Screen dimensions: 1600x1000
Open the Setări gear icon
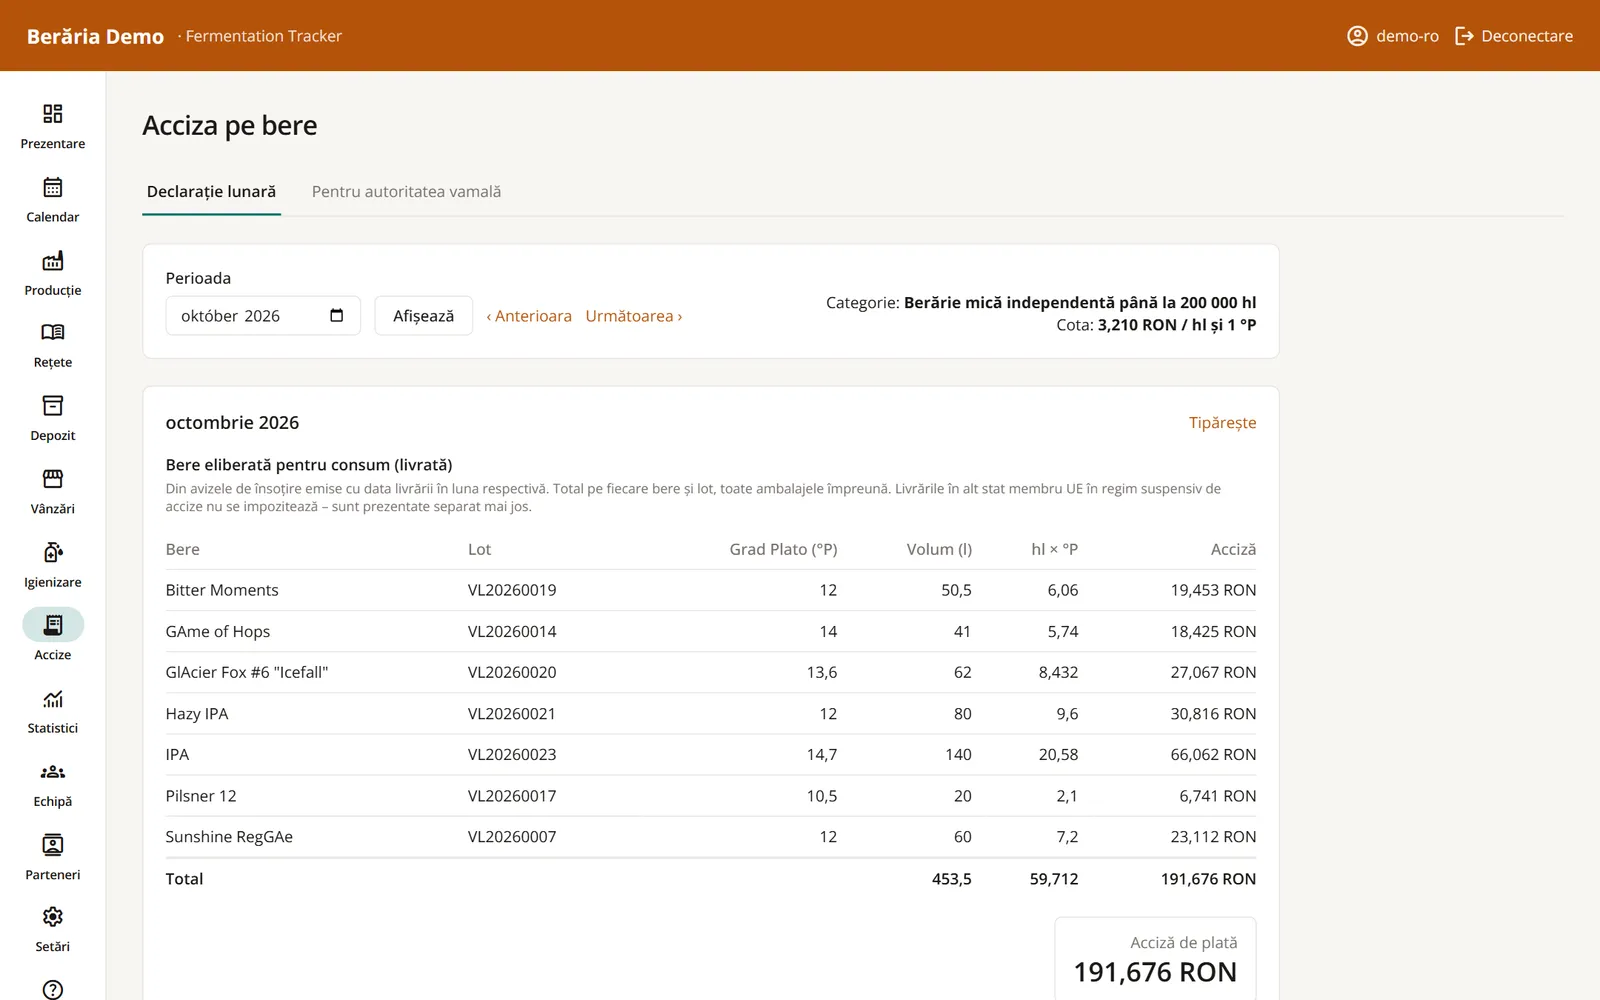(53, 916)
